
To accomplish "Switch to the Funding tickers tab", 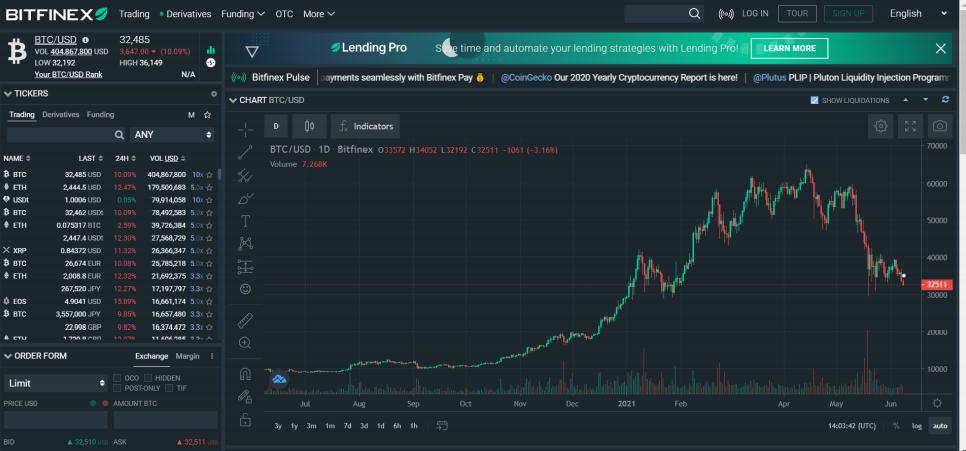I will [x=100, y=115].
